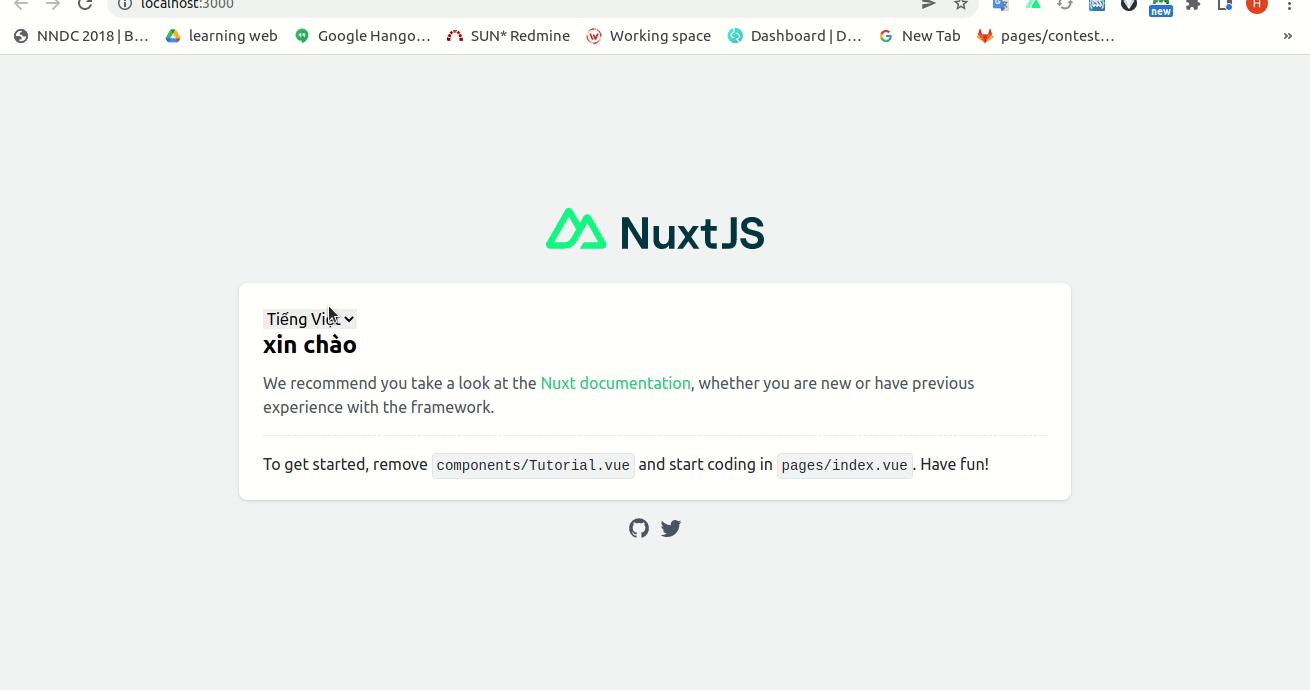Open the GitHub icon link below the card
Viewport: 1310px width, 690px height.
(639, 528)
